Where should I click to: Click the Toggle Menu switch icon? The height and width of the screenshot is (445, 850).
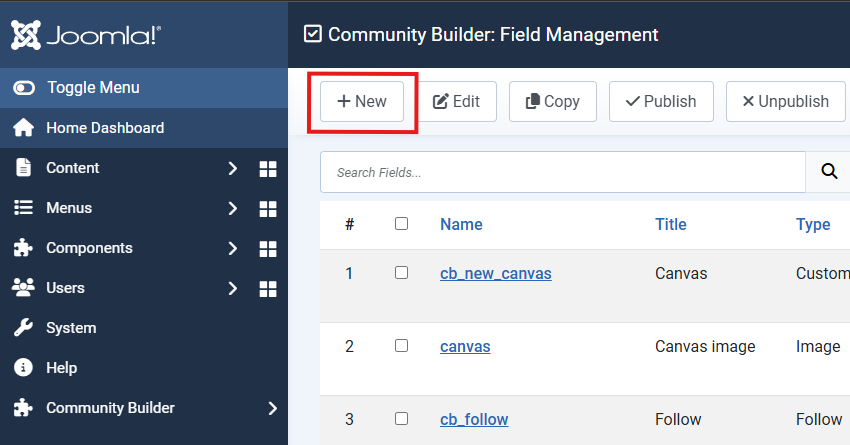pyautogui.click(x=24, y=88)
